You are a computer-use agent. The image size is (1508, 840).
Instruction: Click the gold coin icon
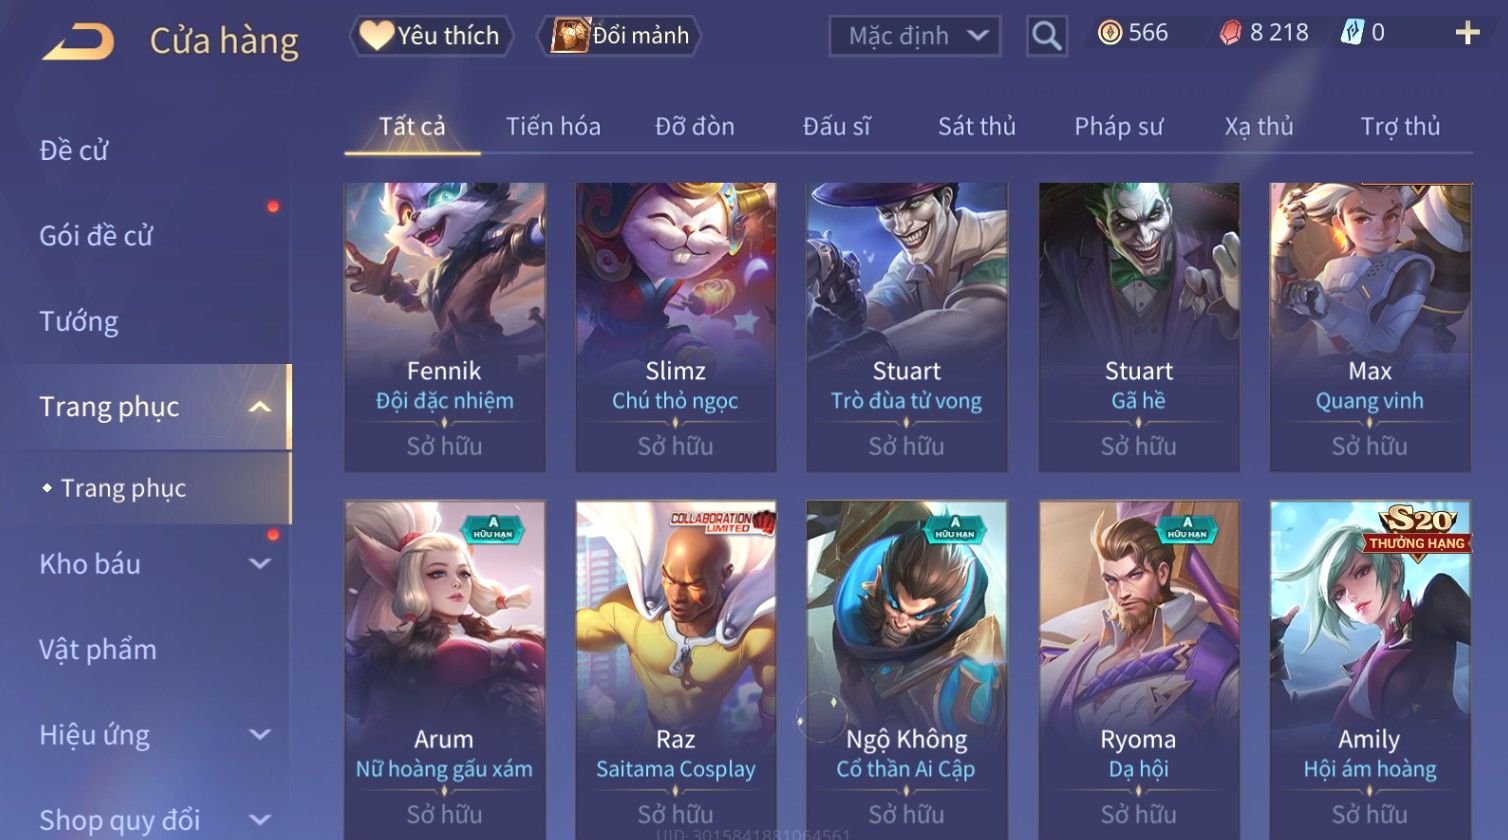coord(1110,33)
